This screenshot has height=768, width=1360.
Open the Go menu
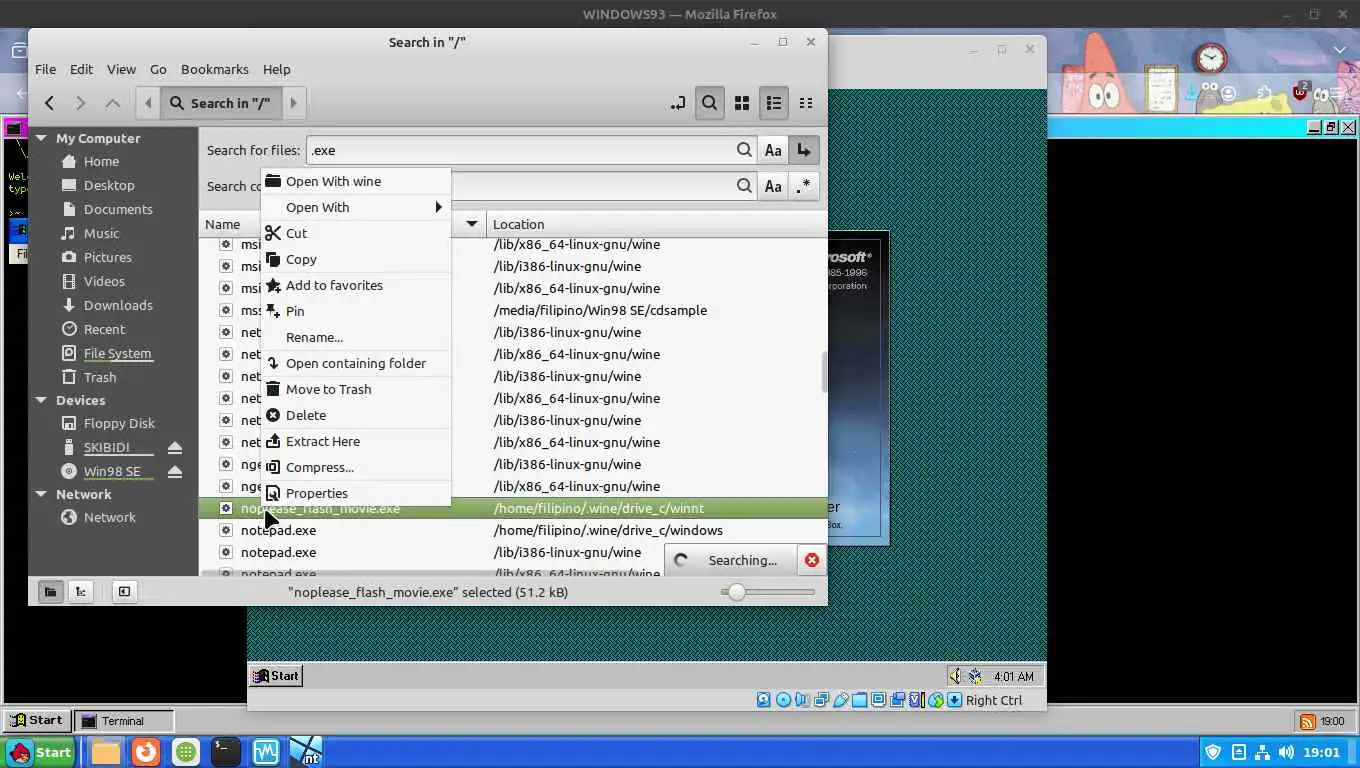coord(158,69)
